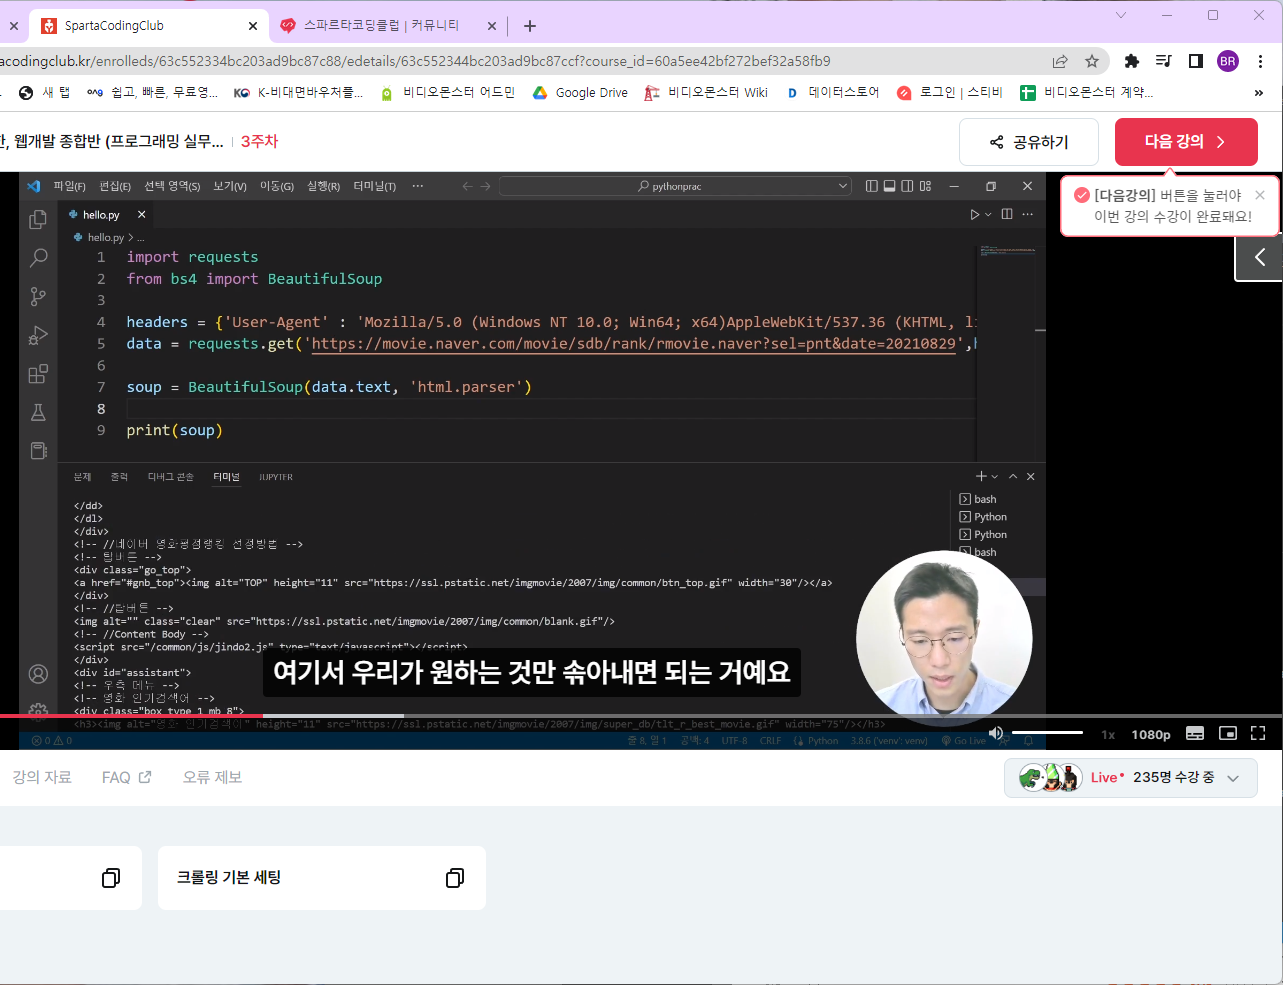
Task: Switch to 디버그 콘솔 panel tab
Action: click(170, 477)
